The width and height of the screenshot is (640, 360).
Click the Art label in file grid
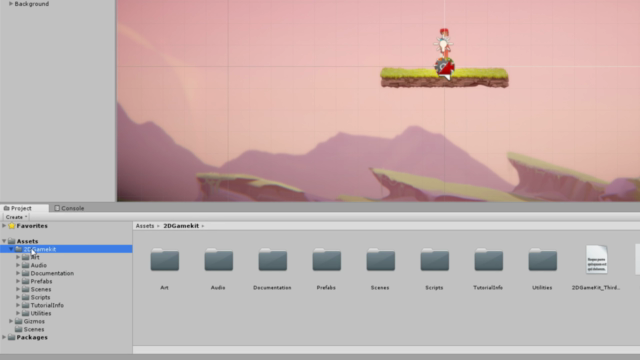(164, 288)
